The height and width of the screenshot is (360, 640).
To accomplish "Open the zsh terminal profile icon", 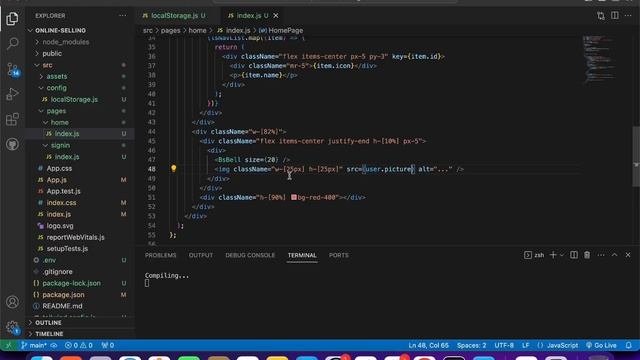I will click(528, 255).
